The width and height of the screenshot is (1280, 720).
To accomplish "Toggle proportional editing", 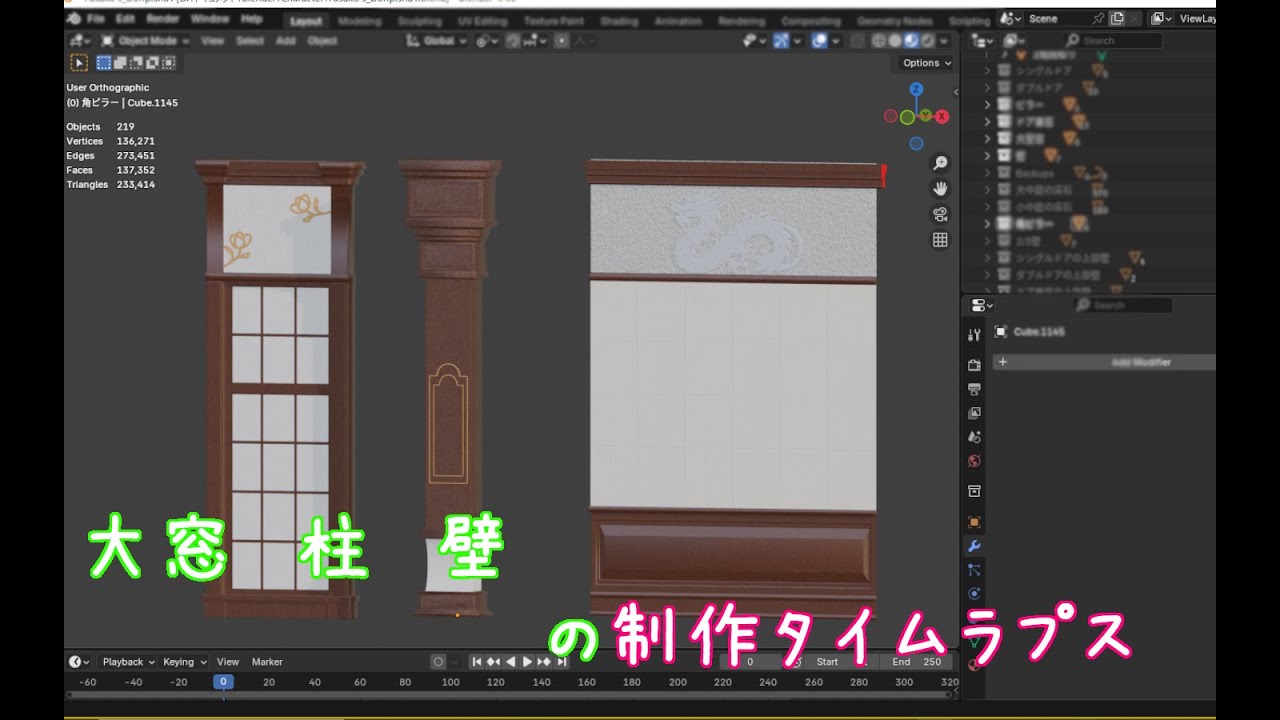I will (x=562, y=41).
